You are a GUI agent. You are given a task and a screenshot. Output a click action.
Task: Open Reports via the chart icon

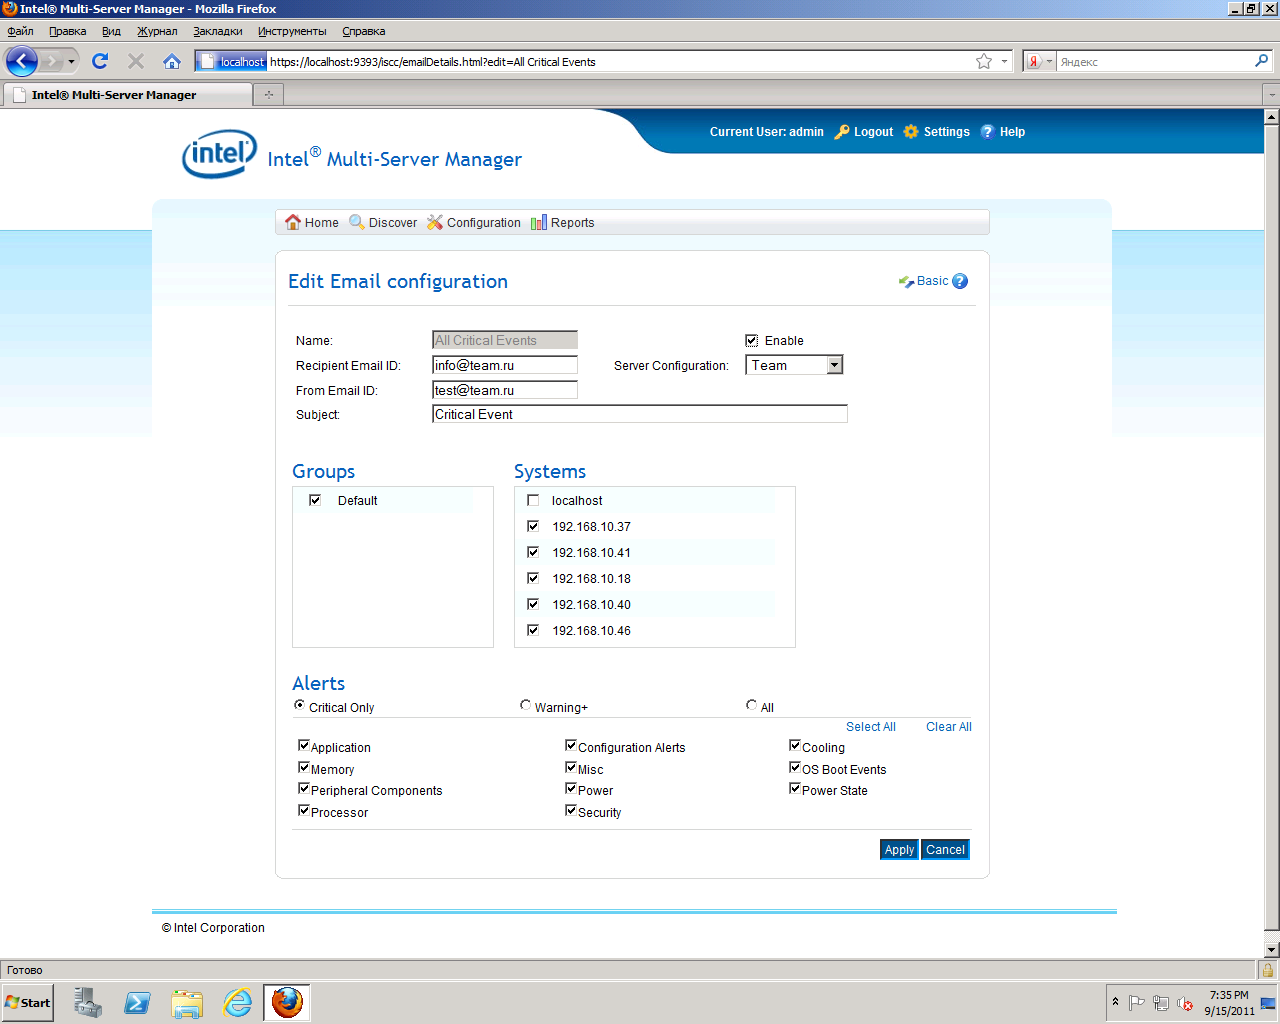tap(539, 222)
